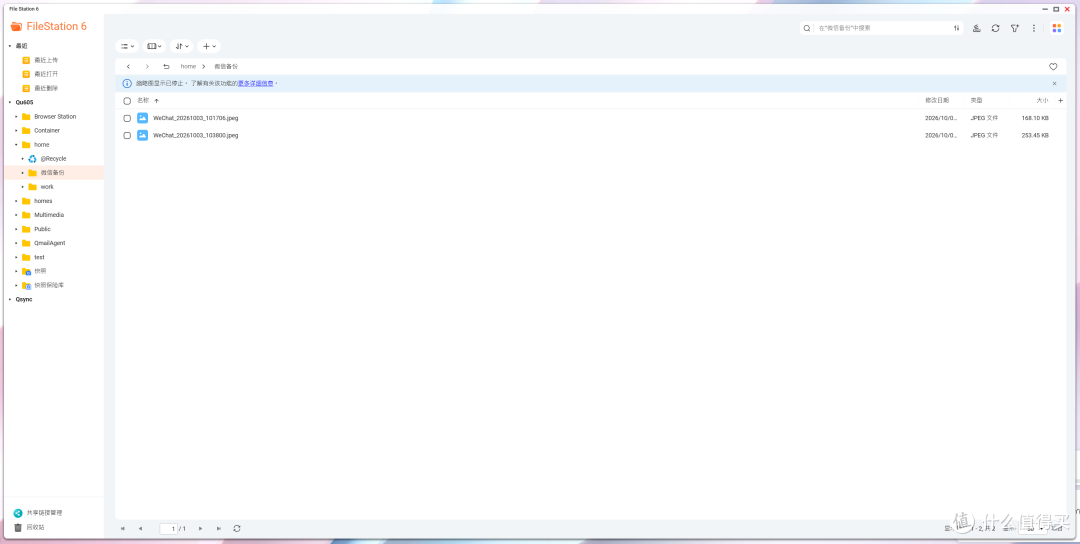Click the home breadcrumb
The image size is (1080, 544).
tap(188, 67)
